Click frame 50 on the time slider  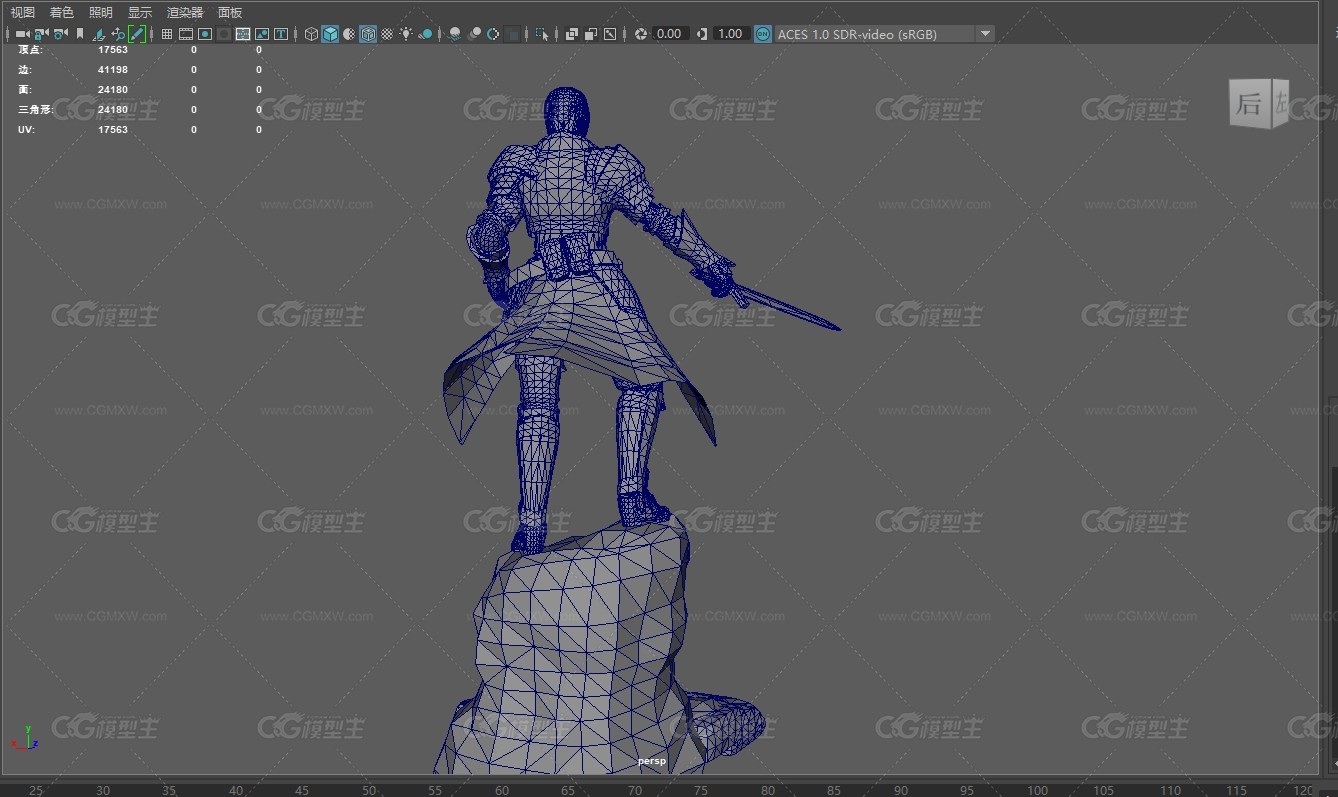[x=369, y=790]
